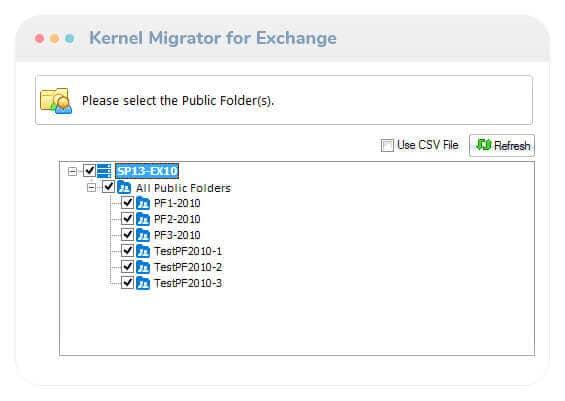Uncheck the All Public Folders checkbox

point(108,187)
